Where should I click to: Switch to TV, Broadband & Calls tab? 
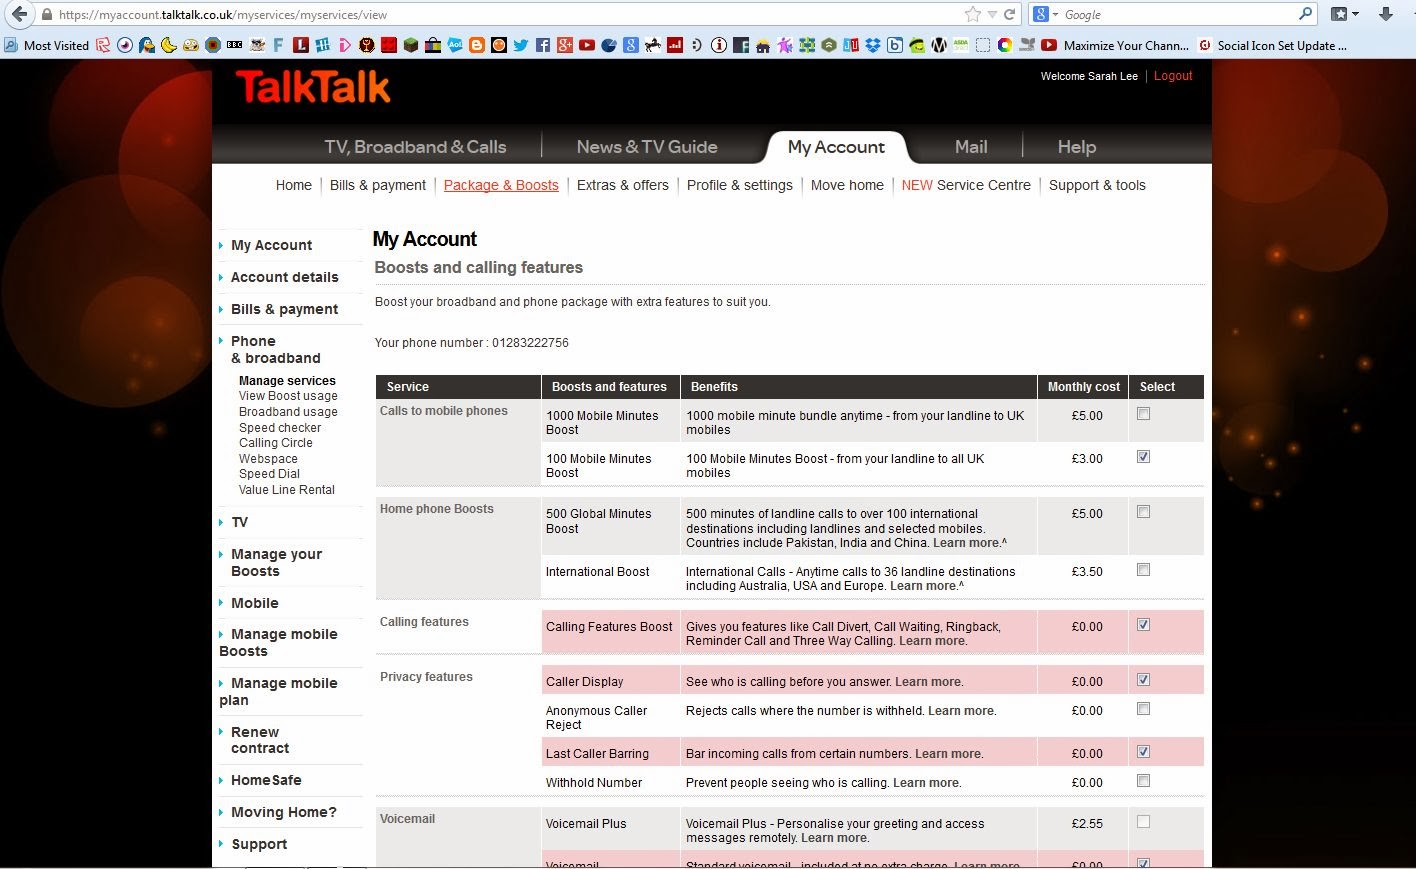coord(415,147)
